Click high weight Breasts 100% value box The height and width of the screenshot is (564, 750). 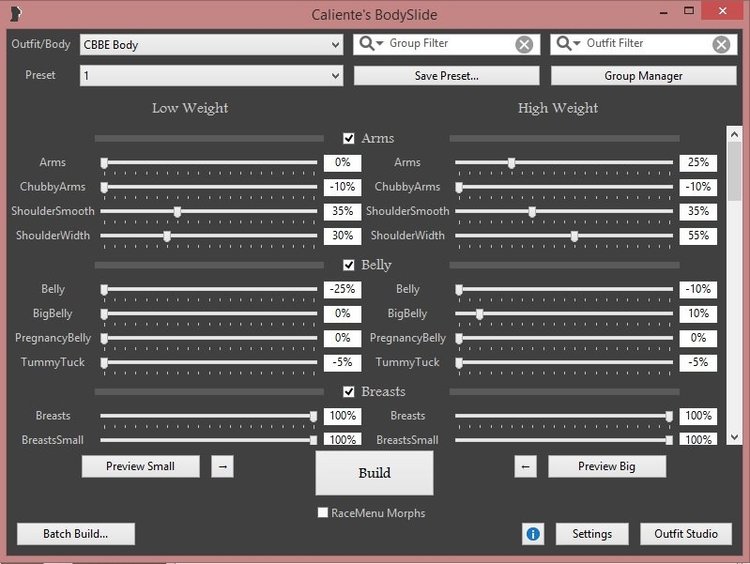tap(698, 416)
